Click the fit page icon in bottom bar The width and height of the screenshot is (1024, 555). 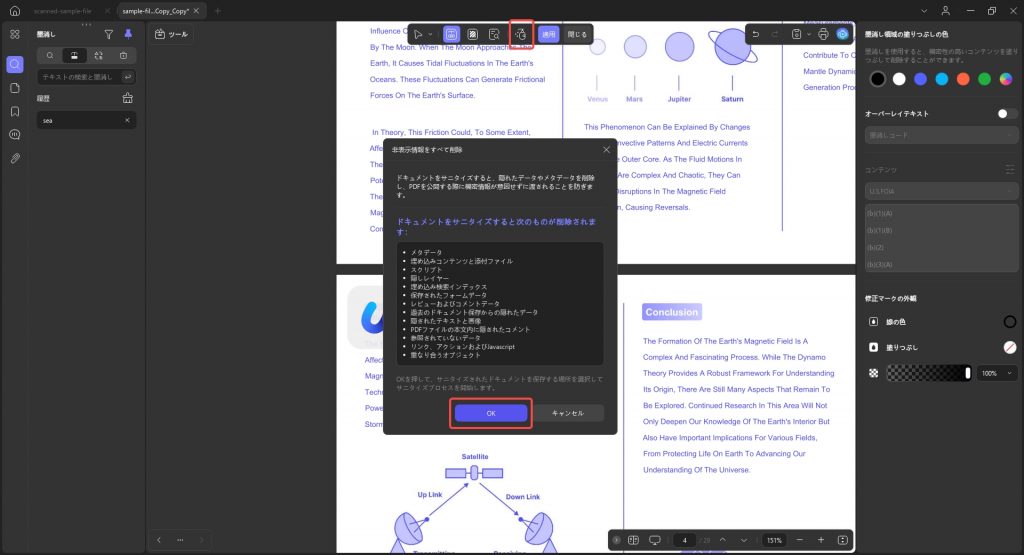(x=842, y=540)
